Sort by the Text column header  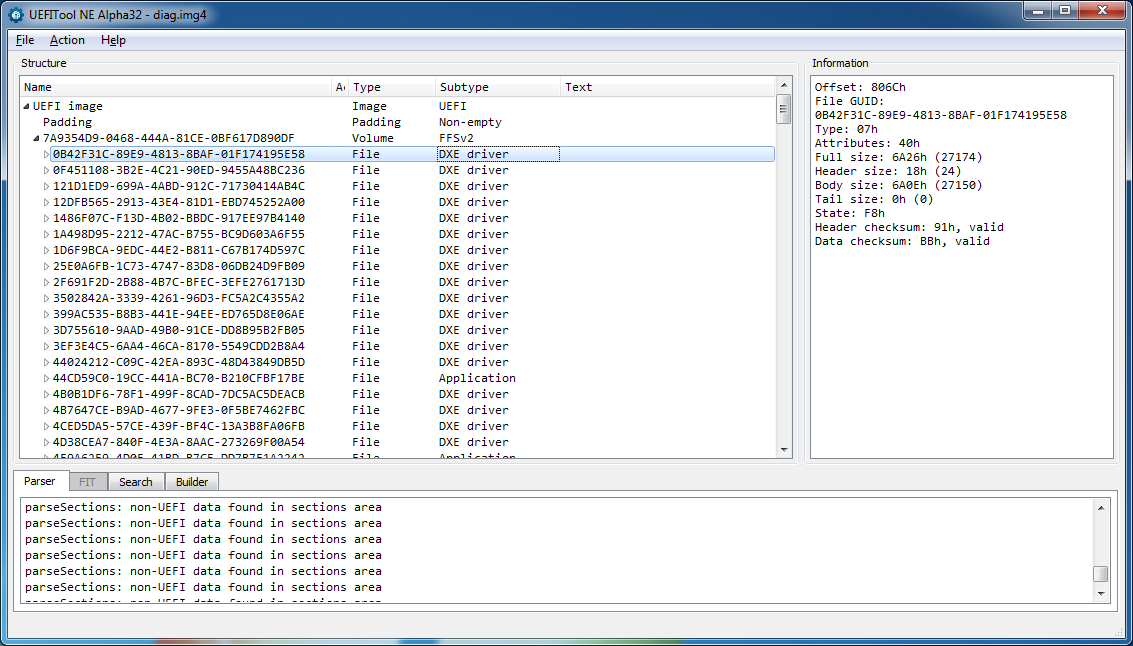[667, 87]
